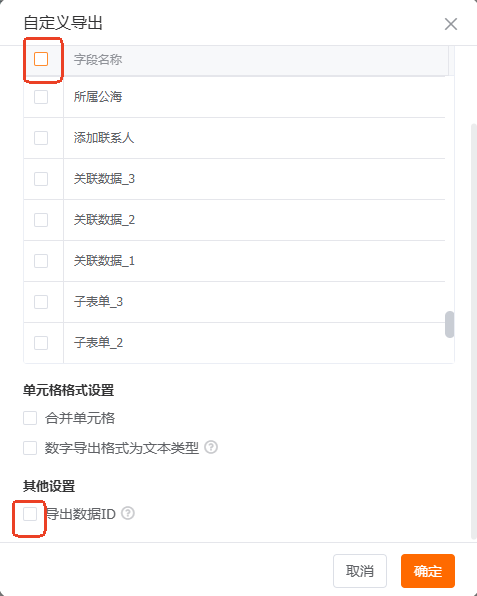Check the 所属公海 field
477x596 pixels.
tap(41, 97)
